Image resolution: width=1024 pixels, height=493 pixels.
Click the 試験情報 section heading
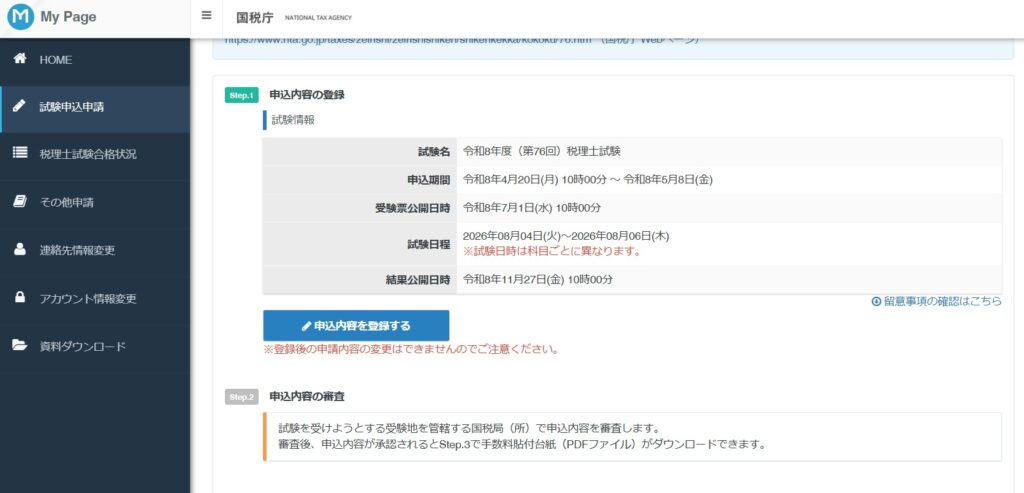coord(293,120)
